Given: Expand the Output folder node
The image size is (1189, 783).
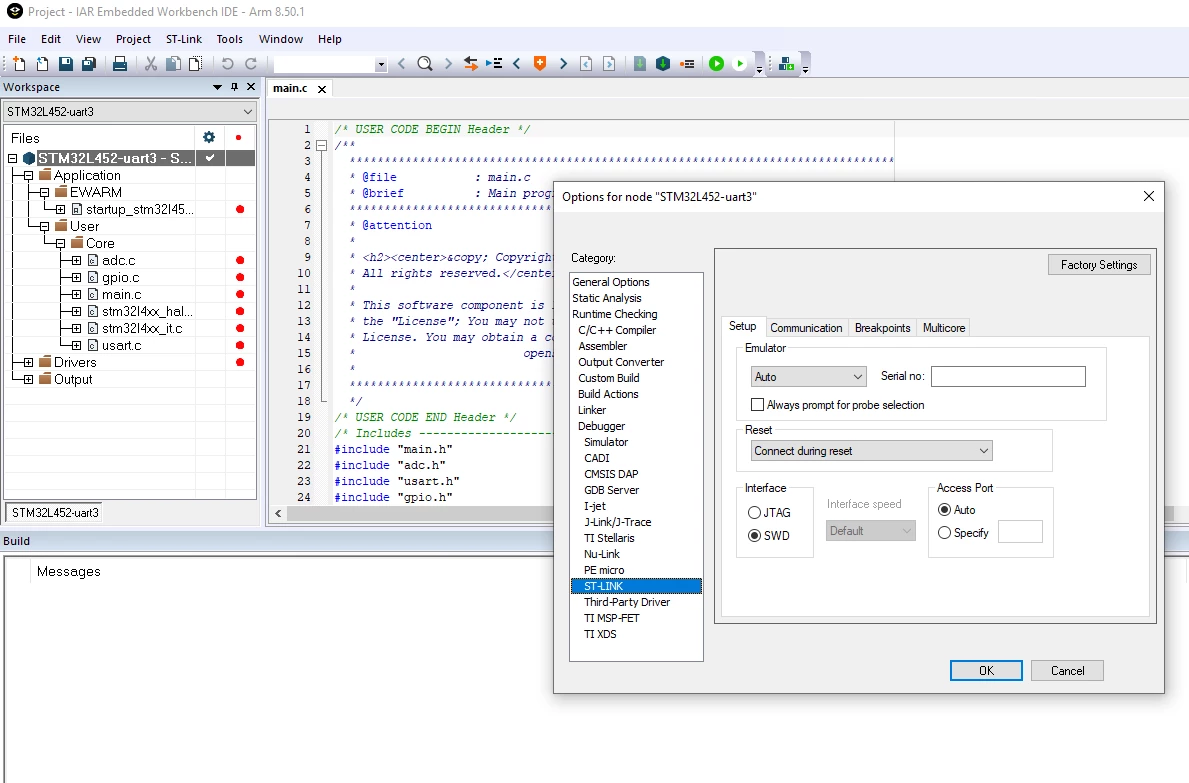Looking at the screenshot, I should coord(28,379).
